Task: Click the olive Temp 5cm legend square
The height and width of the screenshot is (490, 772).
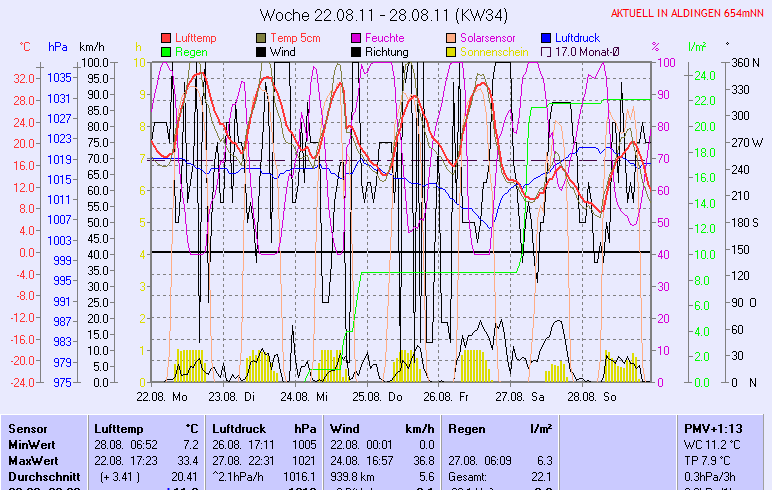Action: (x=262, y=37)
